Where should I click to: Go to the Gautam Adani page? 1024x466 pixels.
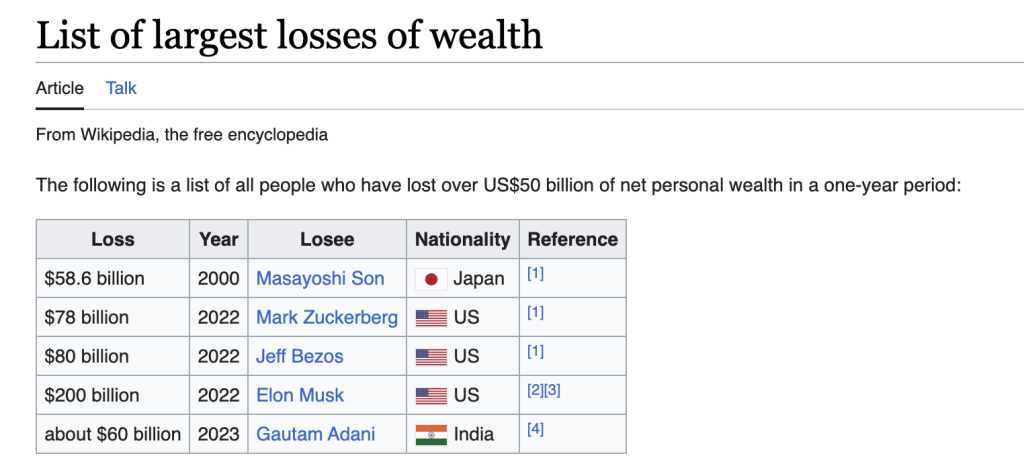(316, 435)
